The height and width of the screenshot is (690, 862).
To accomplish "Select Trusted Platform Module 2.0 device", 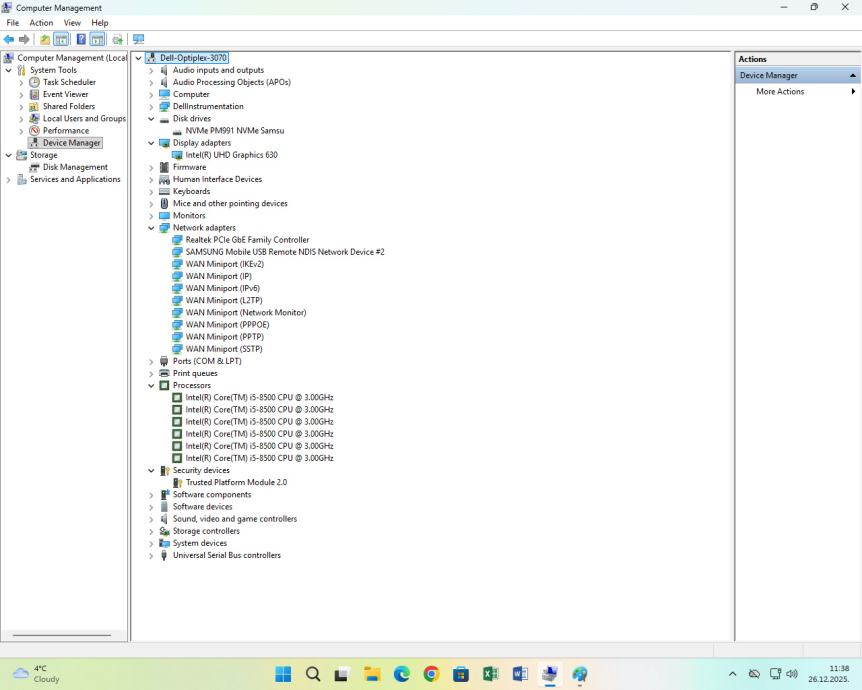I will [x=236, y=482].
